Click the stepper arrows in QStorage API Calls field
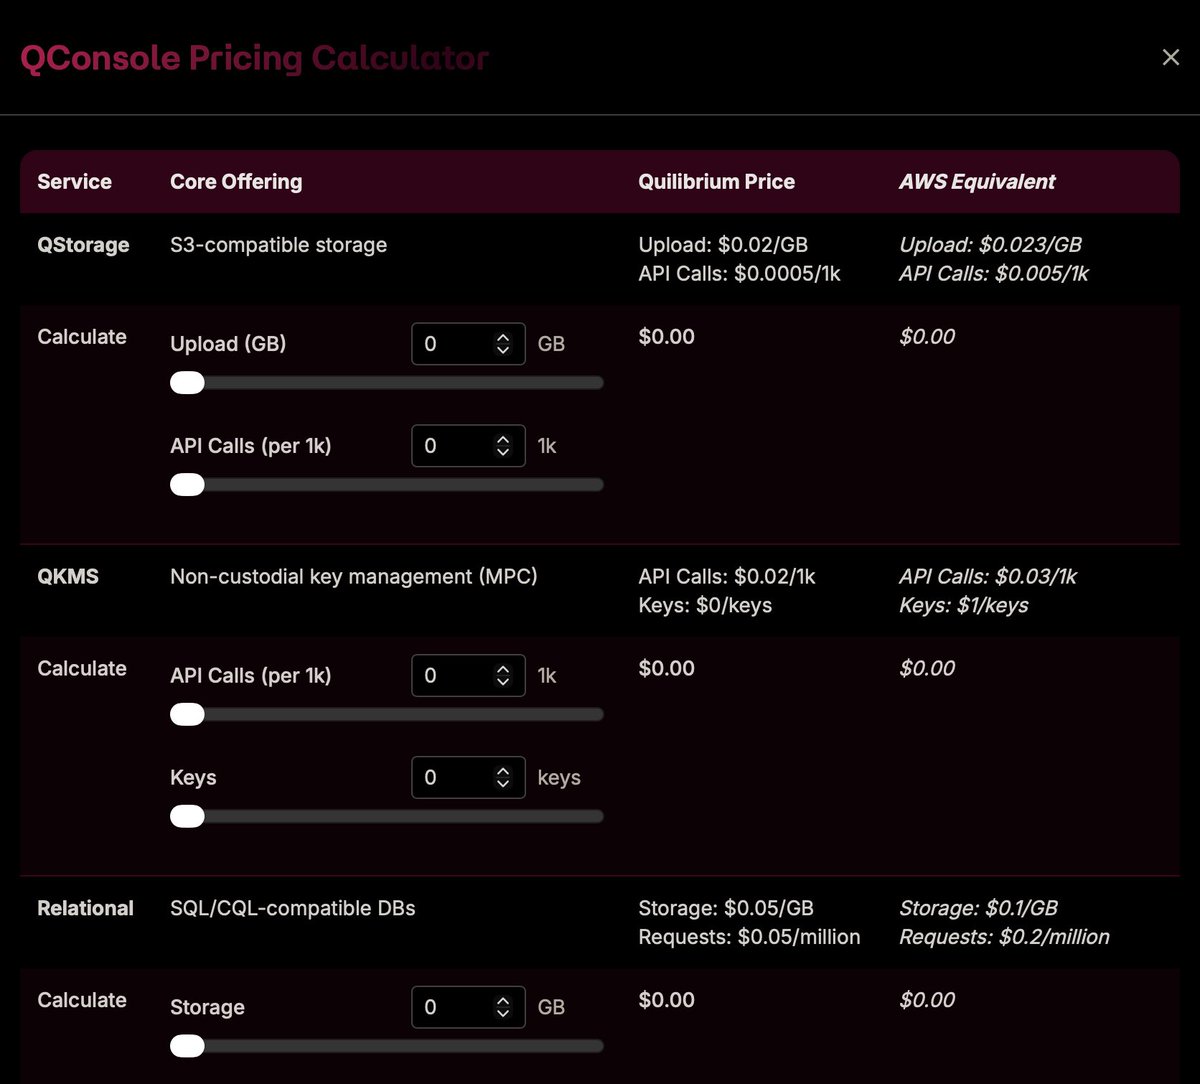 (x=503, y=446)
